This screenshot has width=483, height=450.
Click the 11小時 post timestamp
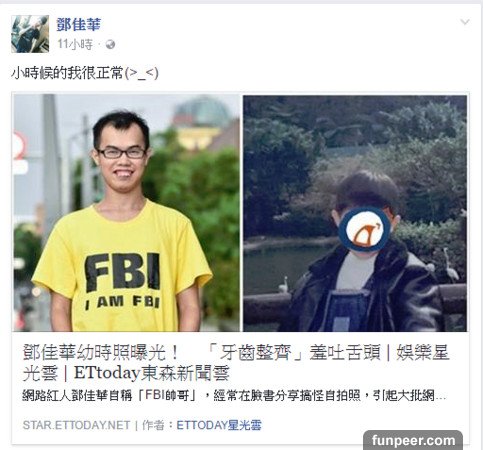75,44
